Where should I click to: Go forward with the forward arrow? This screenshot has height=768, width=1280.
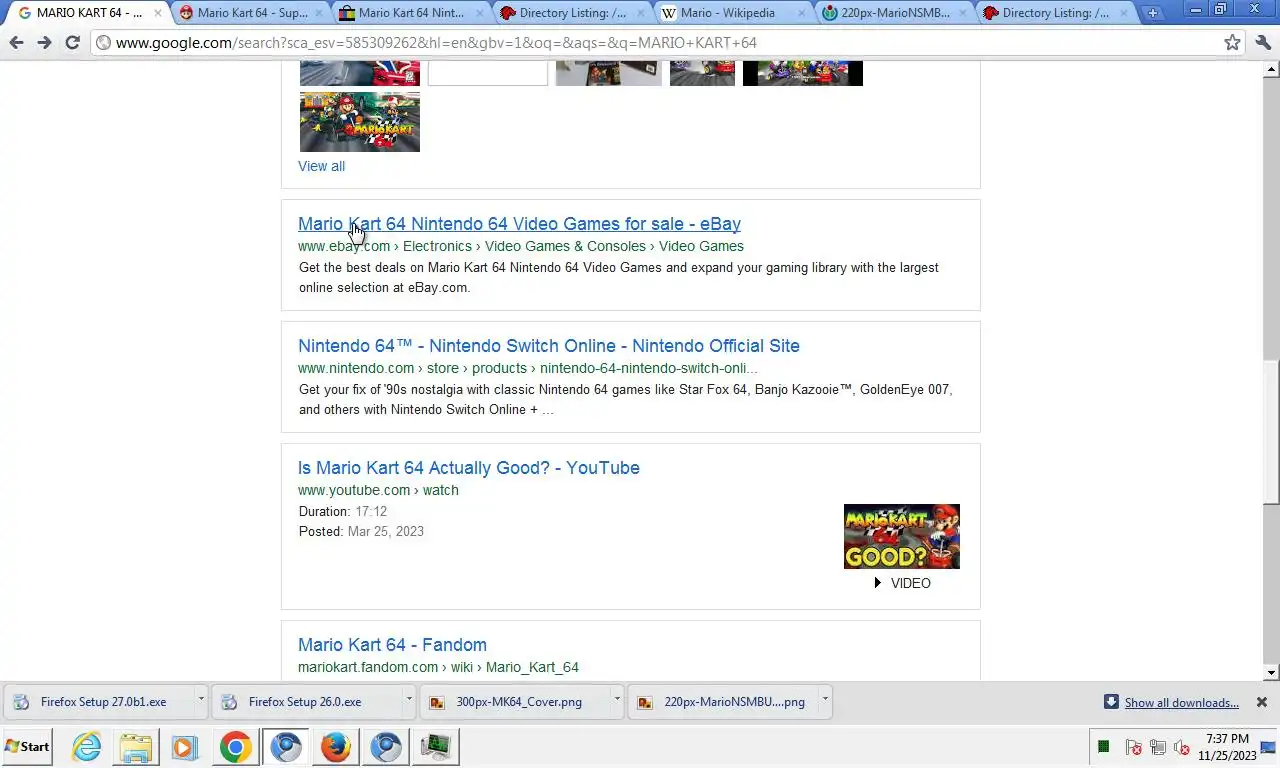[44, 43]
